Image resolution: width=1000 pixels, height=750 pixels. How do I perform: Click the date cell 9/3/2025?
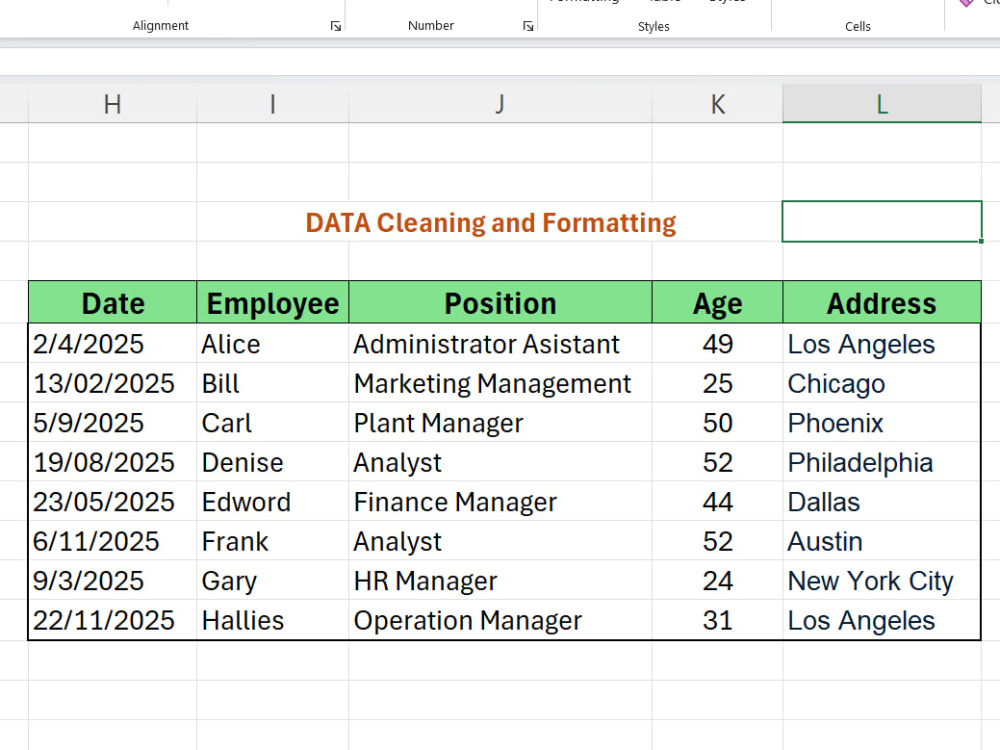click(x=113, y=581)
